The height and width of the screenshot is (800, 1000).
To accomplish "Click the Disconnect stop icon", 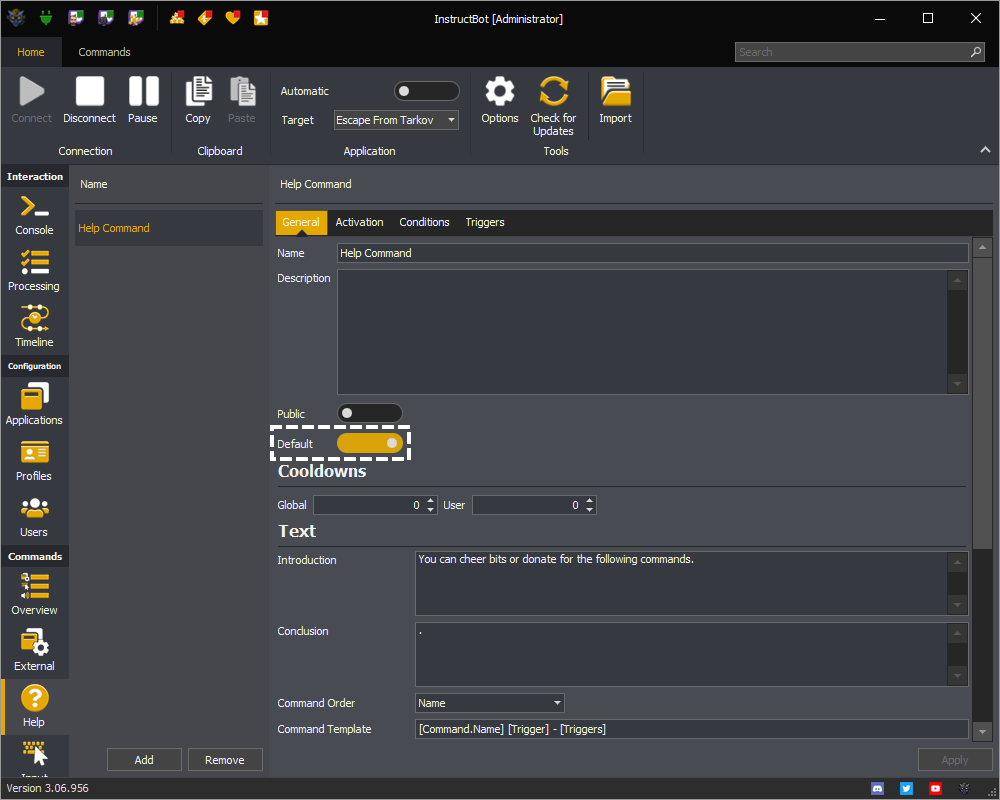I will [90, 91].
